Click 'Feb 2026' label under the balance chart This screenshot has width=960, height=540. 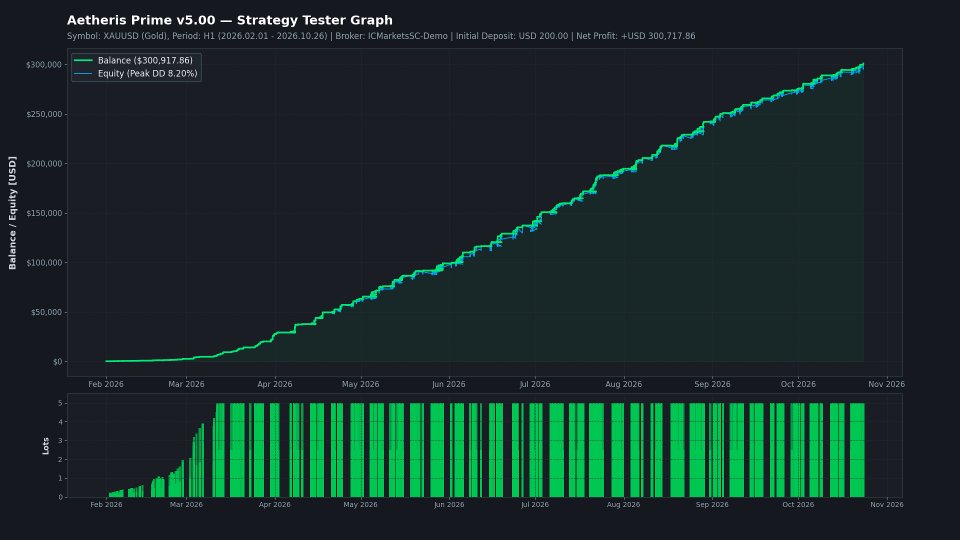click(x=106, y=384)
